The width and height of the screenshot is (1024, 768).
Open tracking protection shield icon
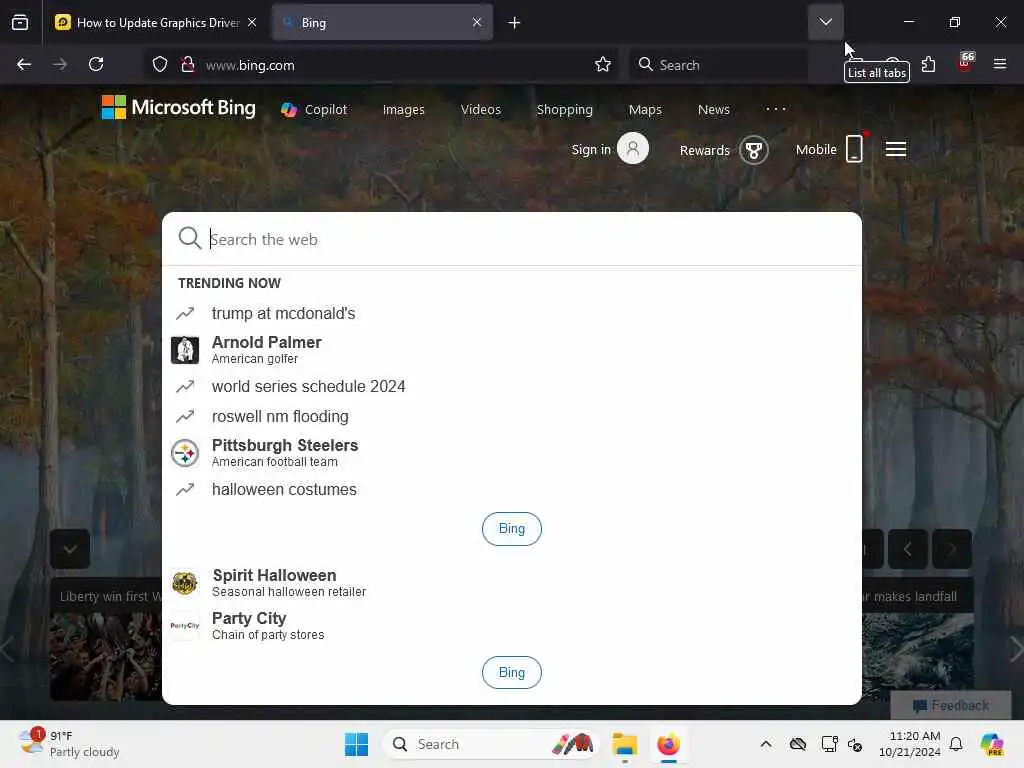[x=160, y=64]
